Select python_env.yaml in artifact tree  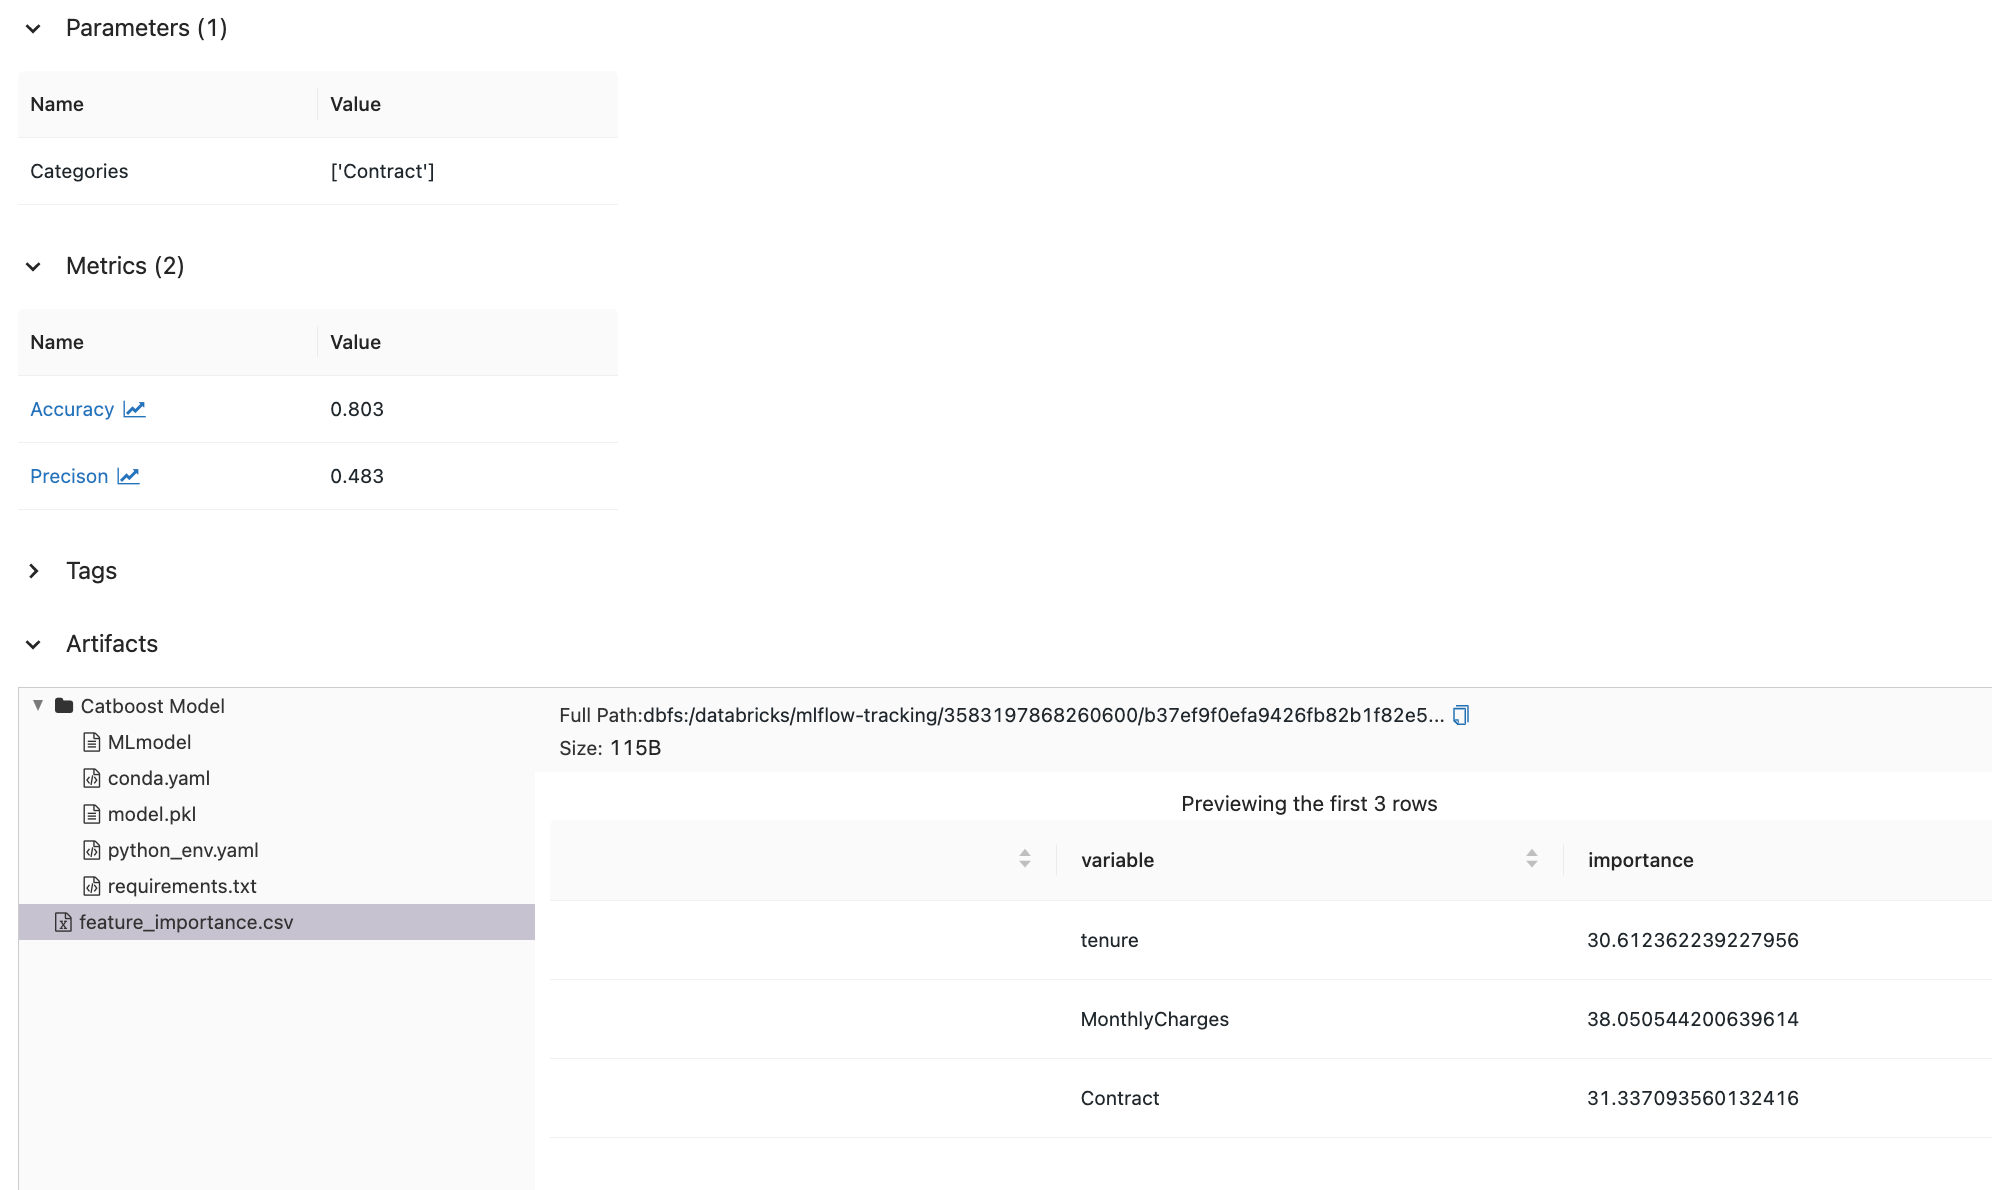(182, 850)
